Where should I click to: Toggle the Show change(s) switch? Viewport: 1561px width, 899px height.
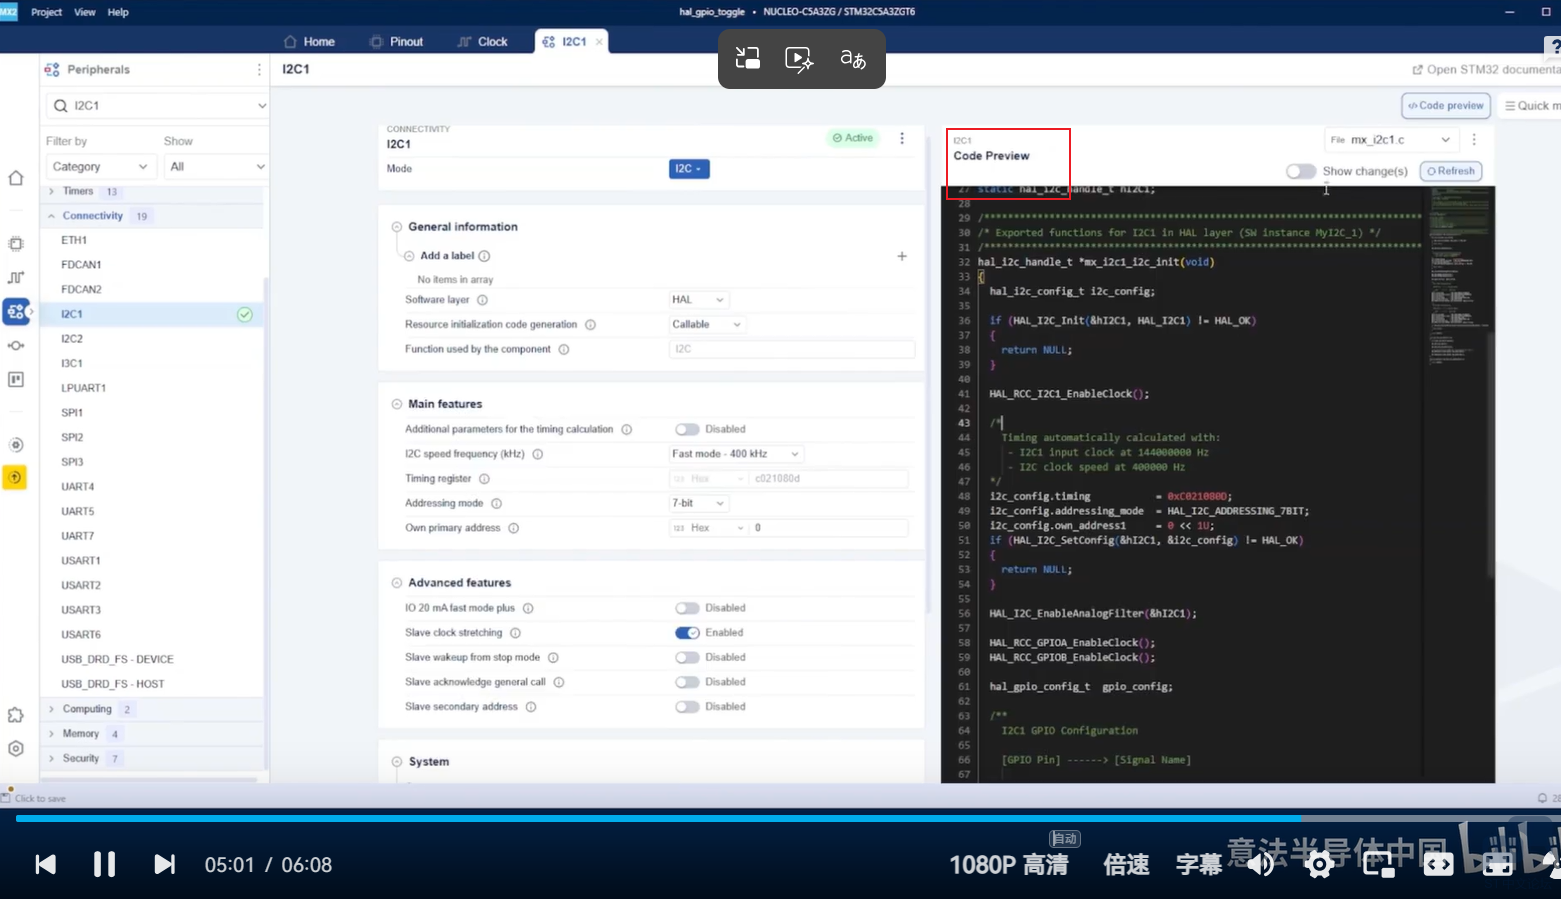[1300, 171]
